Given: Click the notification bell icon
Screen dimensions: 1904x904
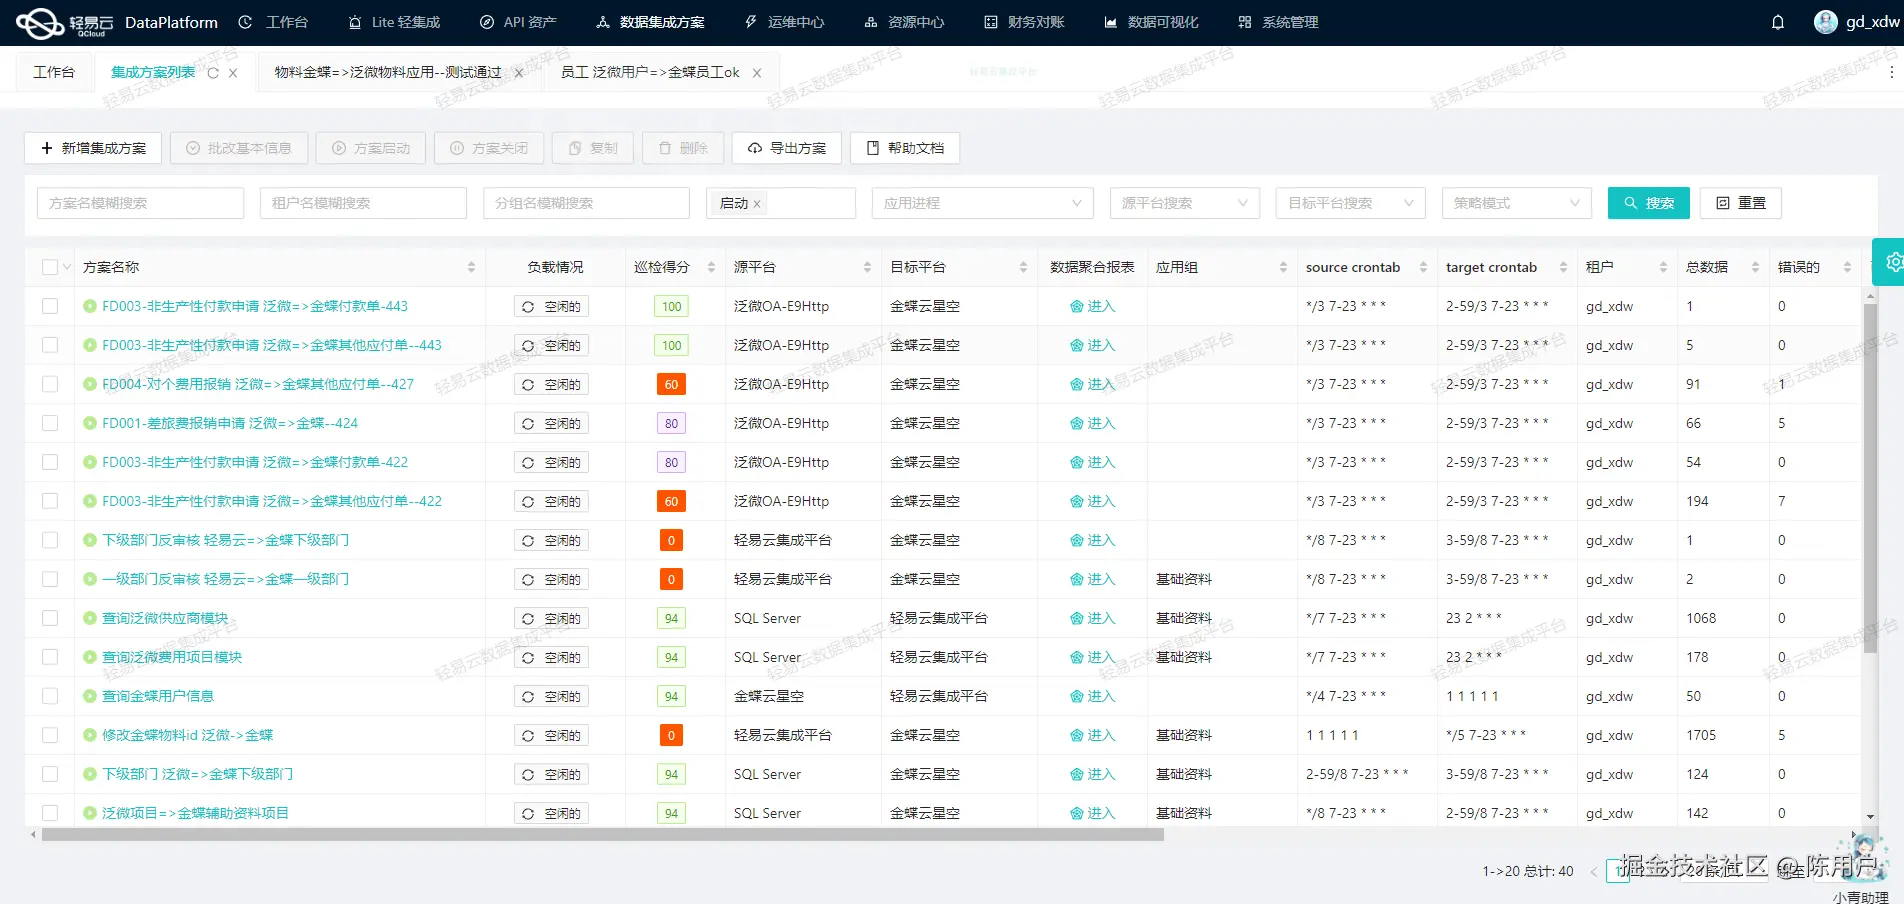Looking at the screenshot, I should [x=1778, y=22].
